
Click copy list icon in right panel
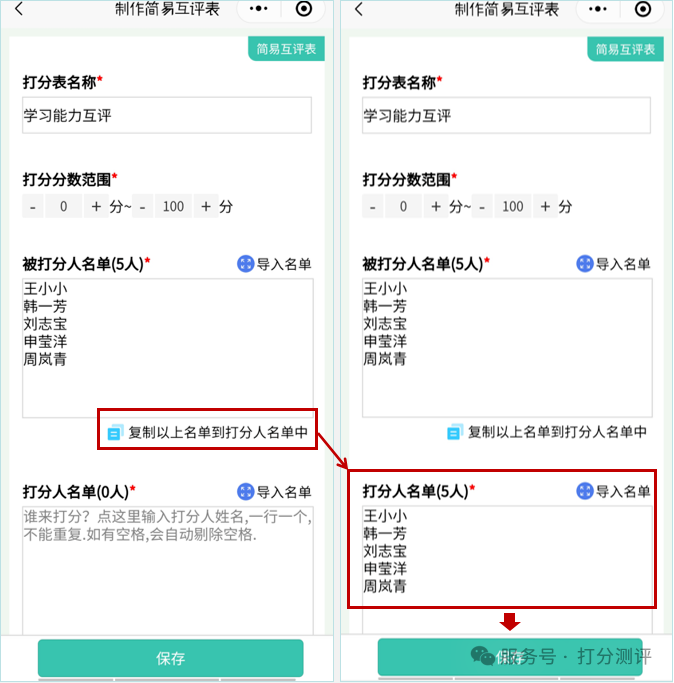pyautogui.click(x=455, y=433)
